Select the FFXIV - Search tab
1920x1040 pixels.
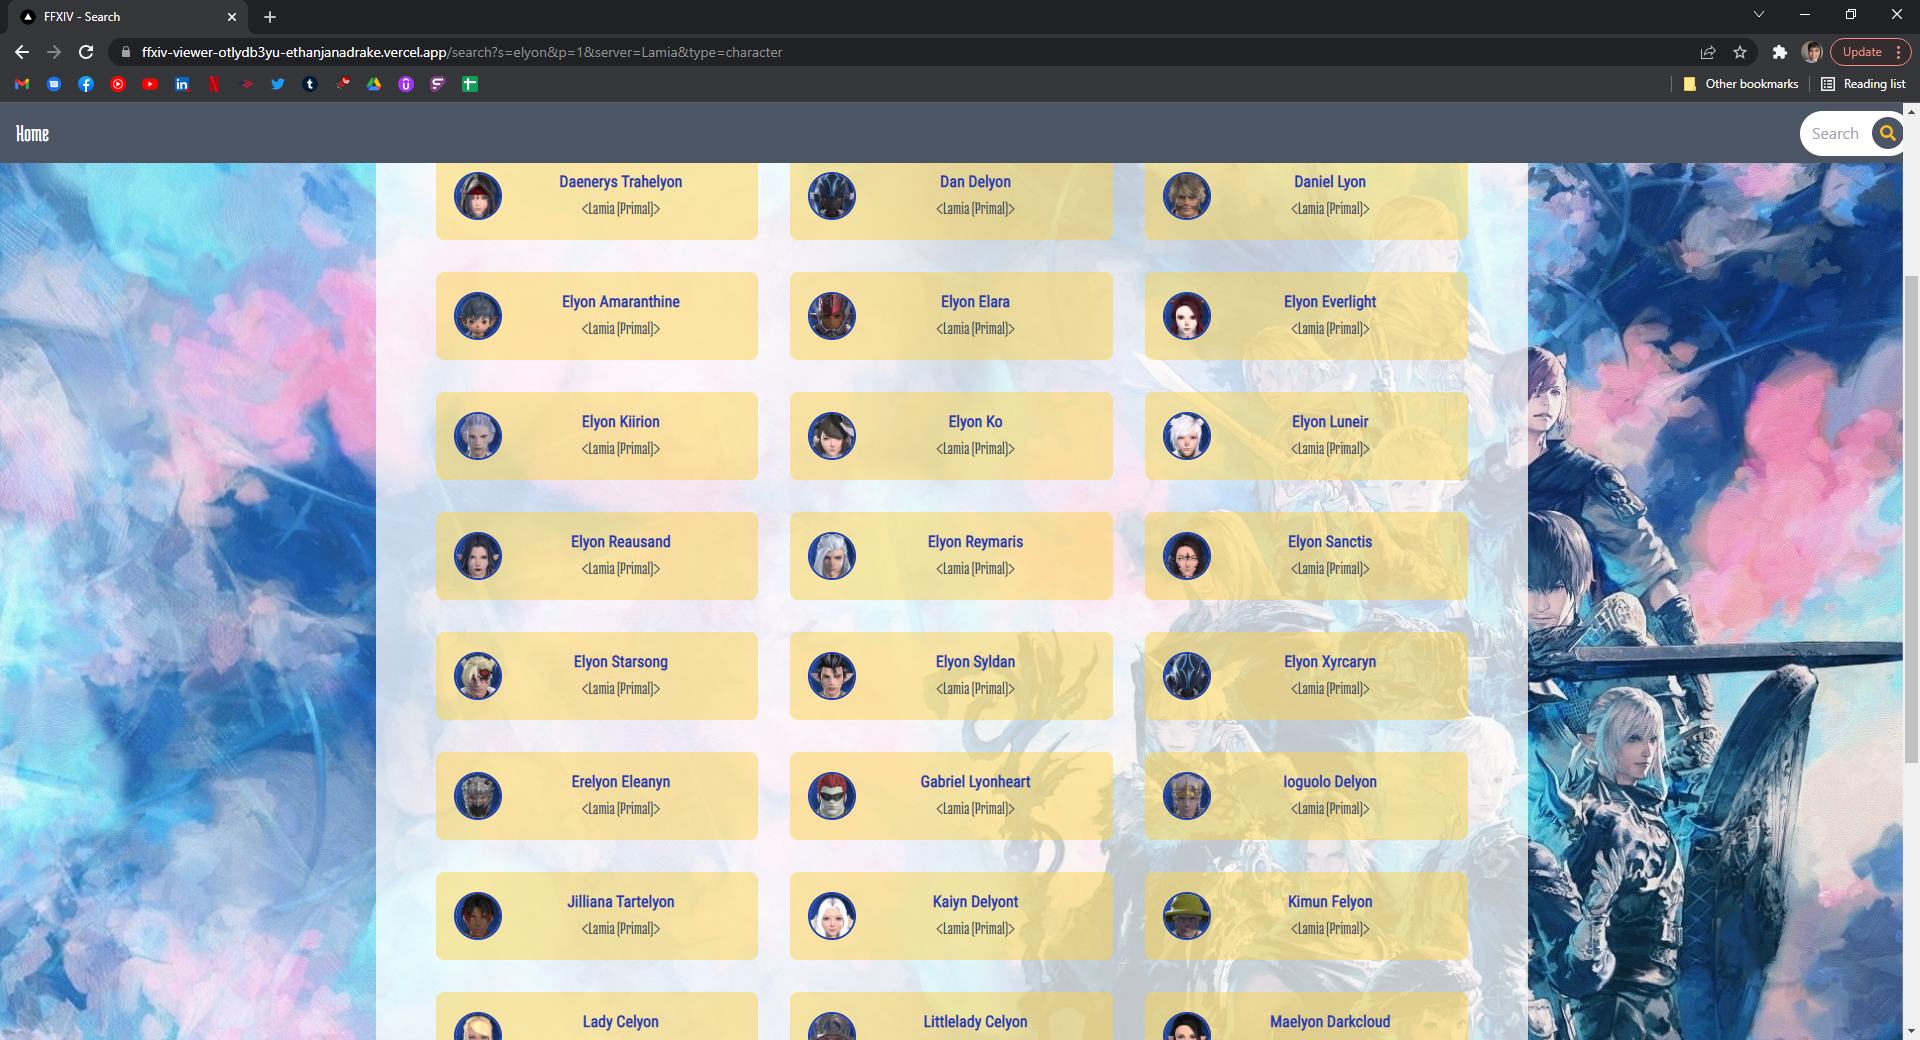click(x=120, y=17)
